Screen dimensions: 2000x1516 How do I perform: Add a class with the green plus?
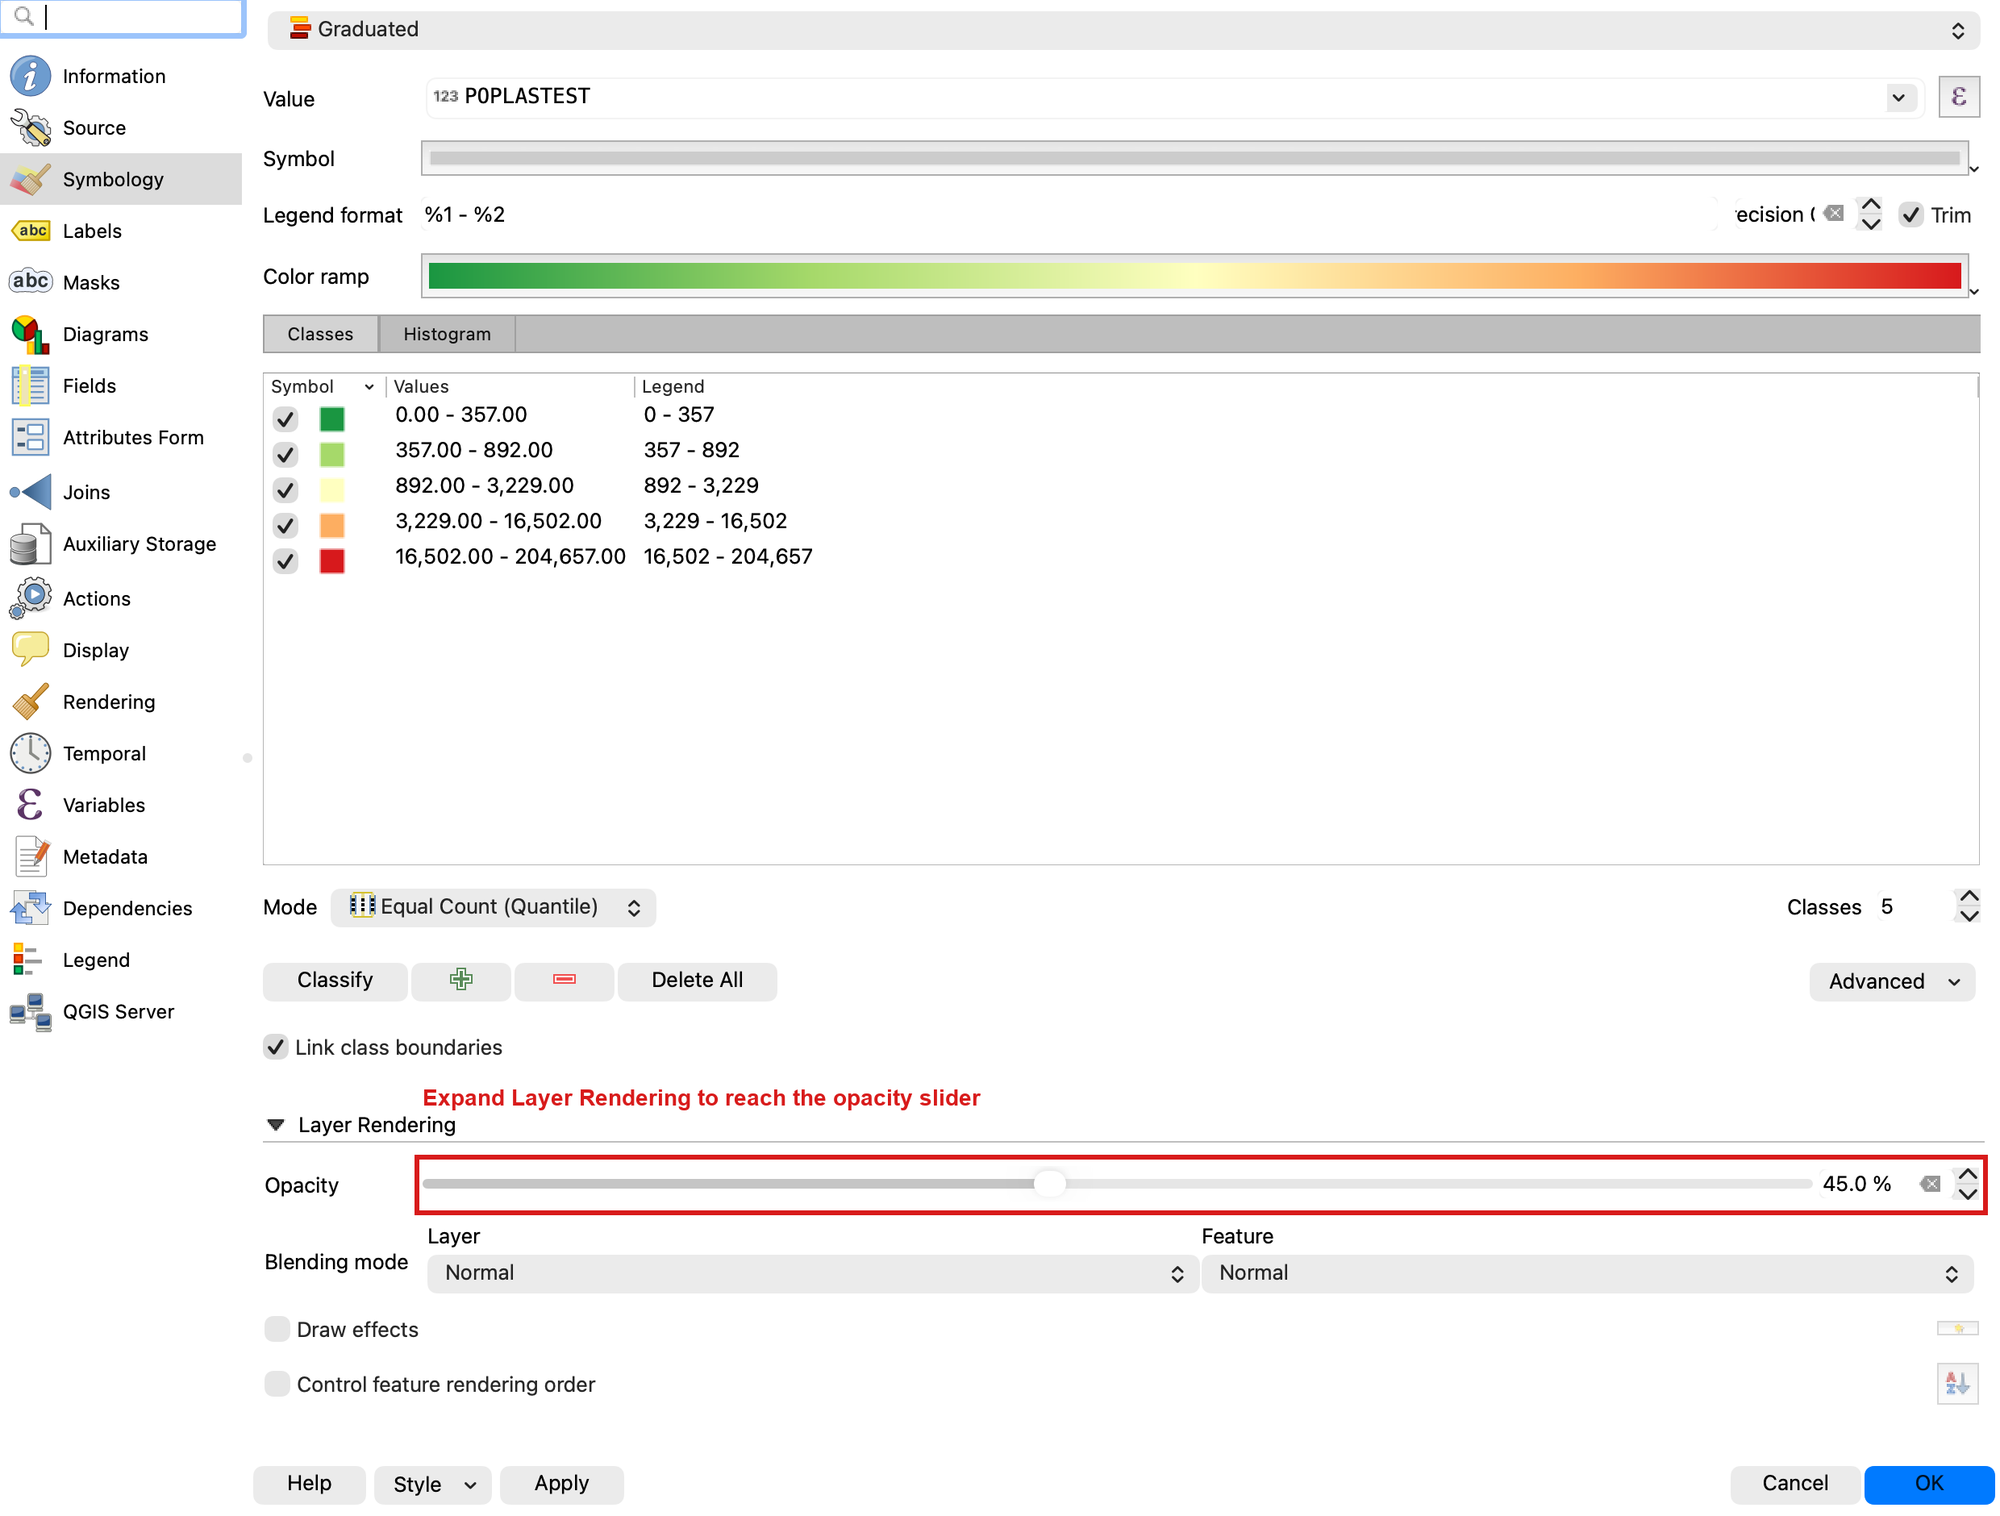[461, 980]
